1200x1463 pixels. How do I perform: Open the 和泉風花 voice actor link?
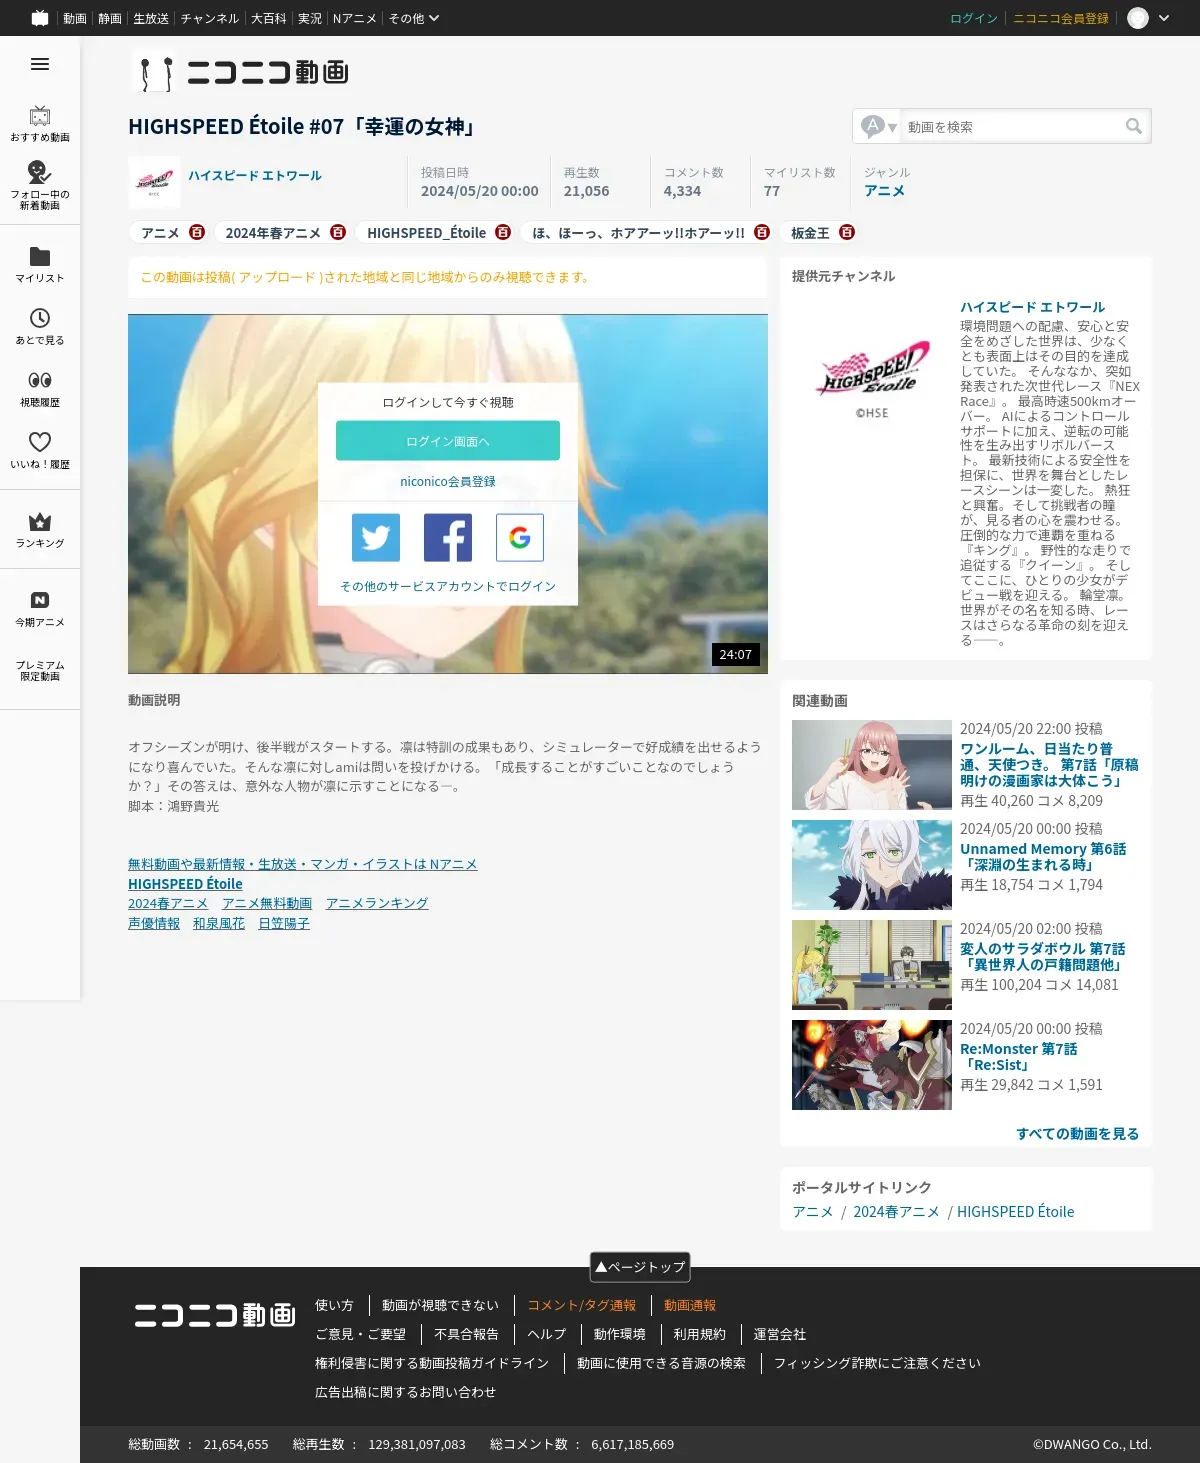point(219,923)
